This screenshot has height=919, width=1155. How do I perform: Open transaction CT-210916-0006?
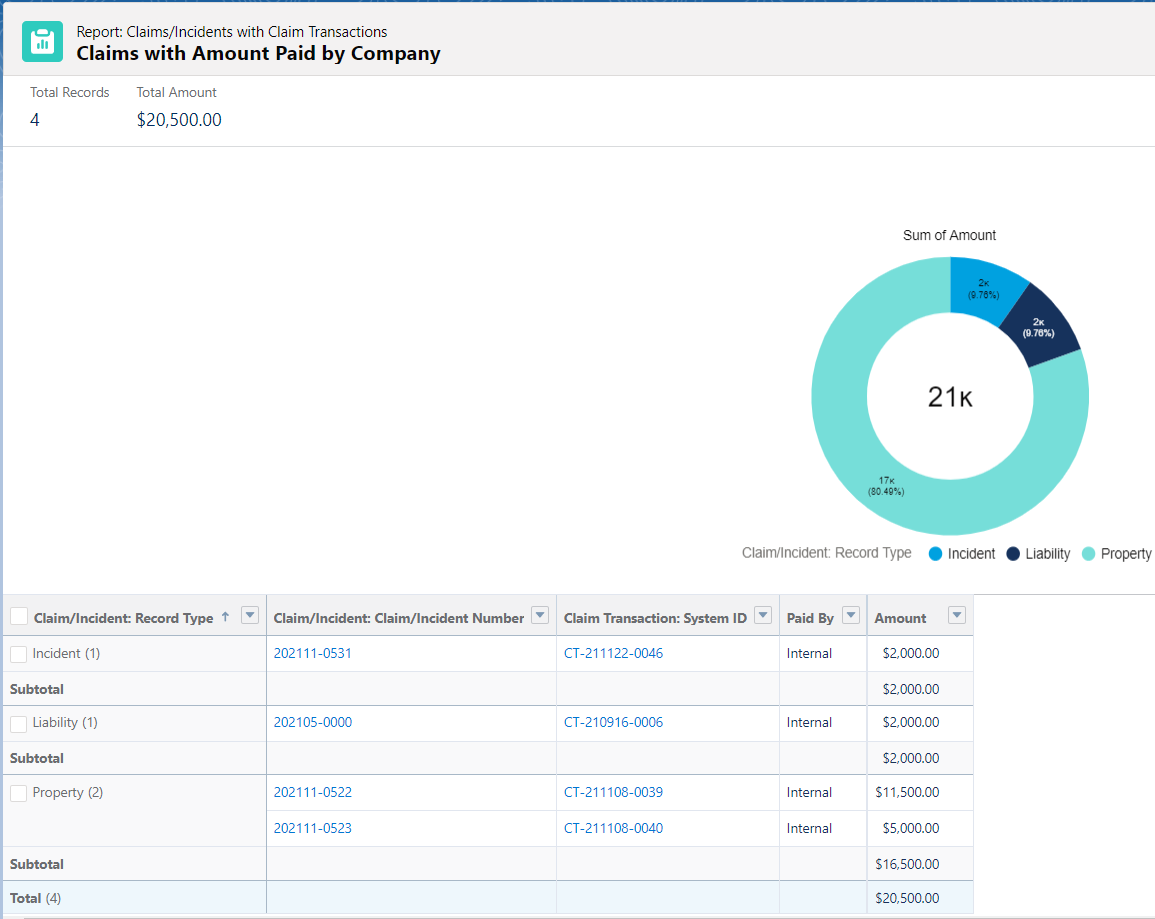pos(613,722)
